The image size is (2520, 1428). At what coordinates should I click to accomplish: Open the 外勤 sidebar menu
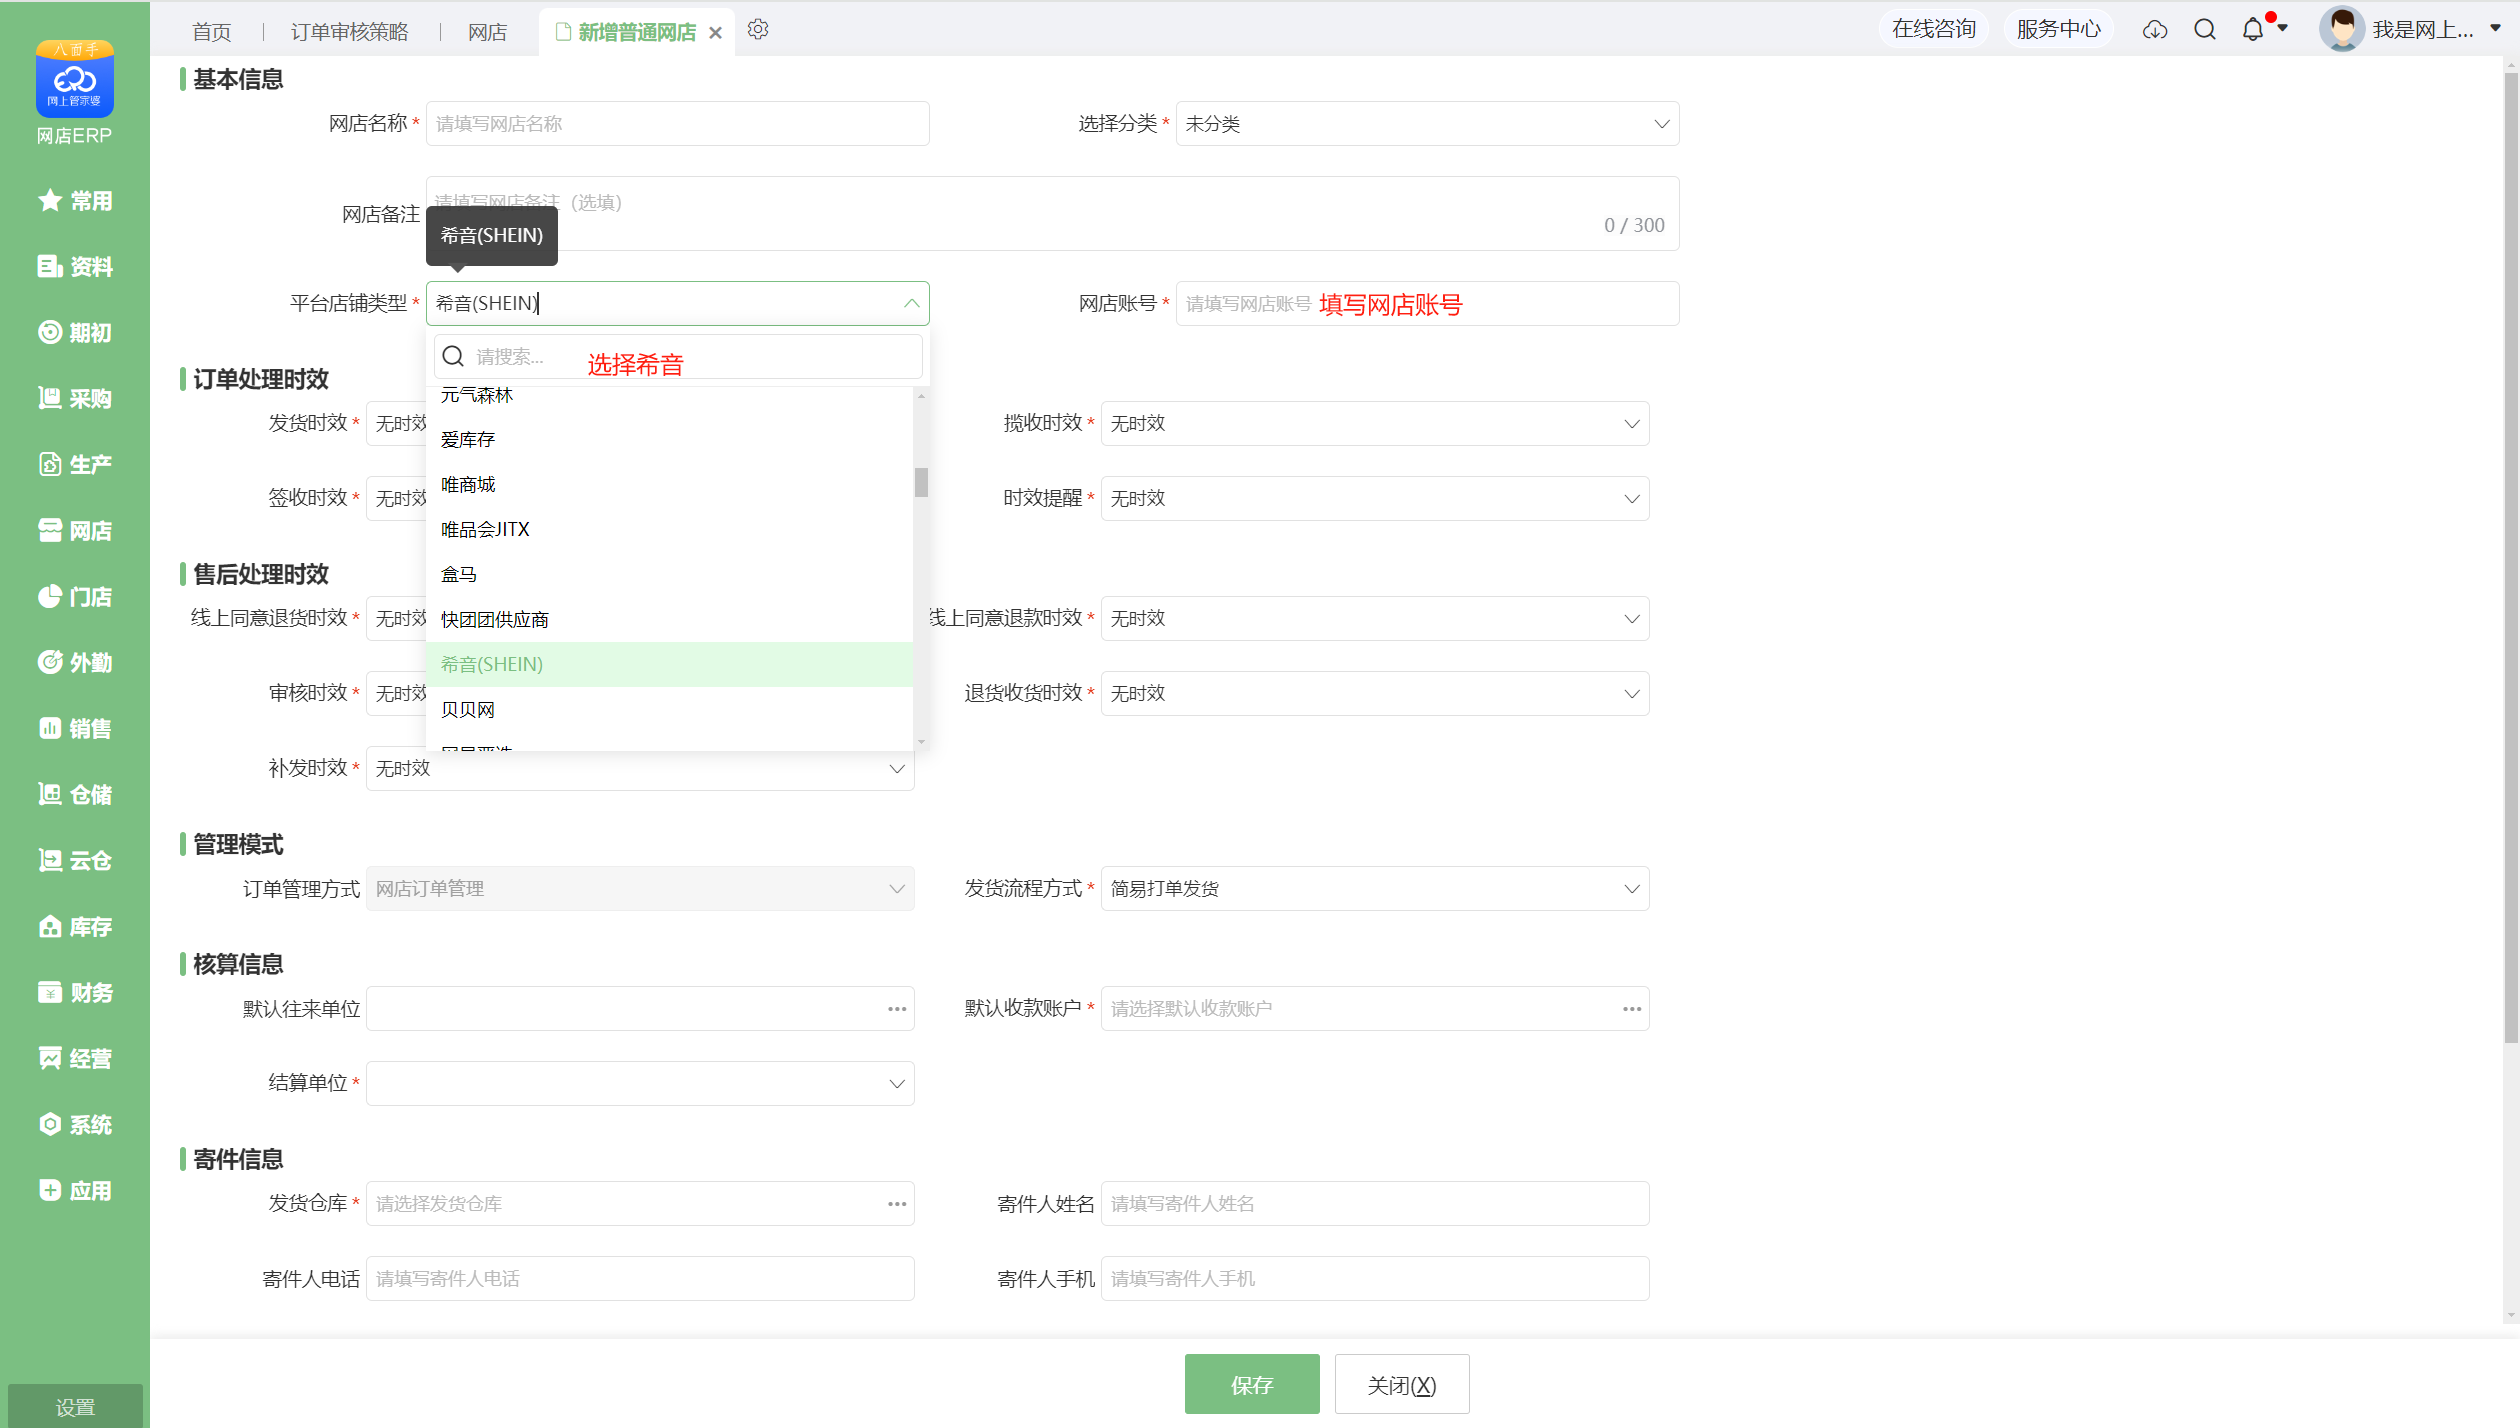point(75,663)
